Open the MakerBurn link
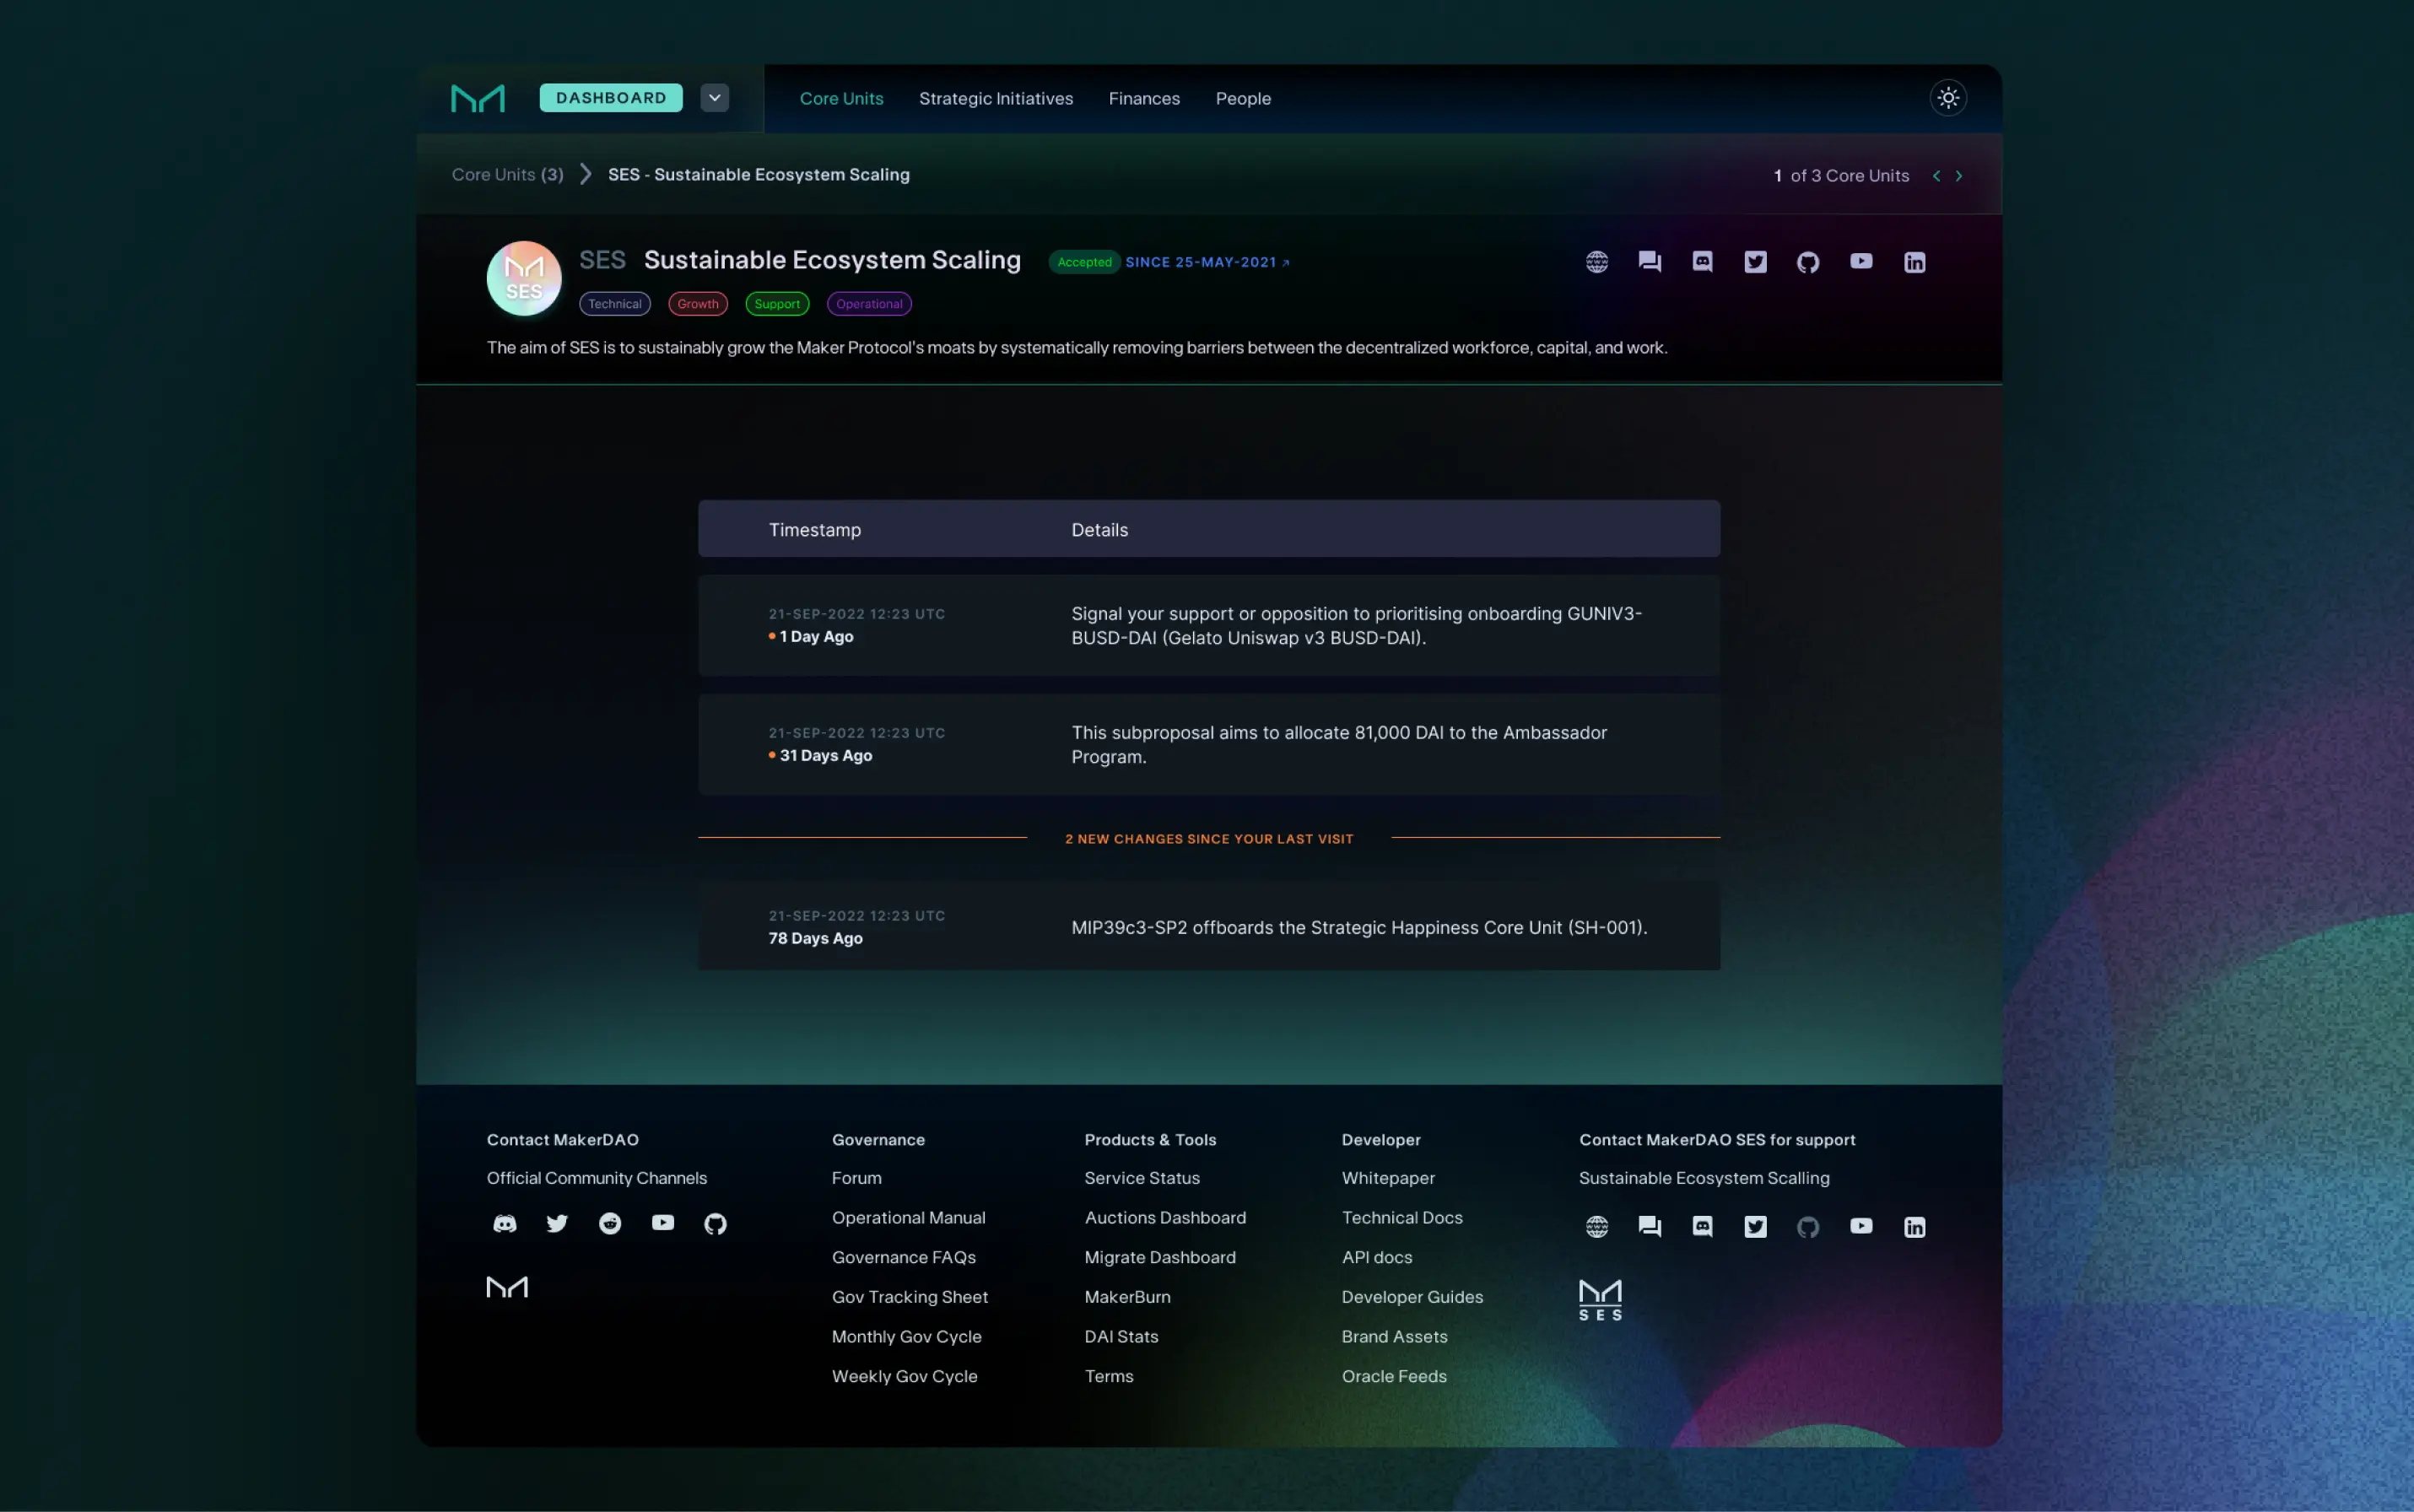The height and width of the screenshot is (1512, 2414). point(1127,1297)
